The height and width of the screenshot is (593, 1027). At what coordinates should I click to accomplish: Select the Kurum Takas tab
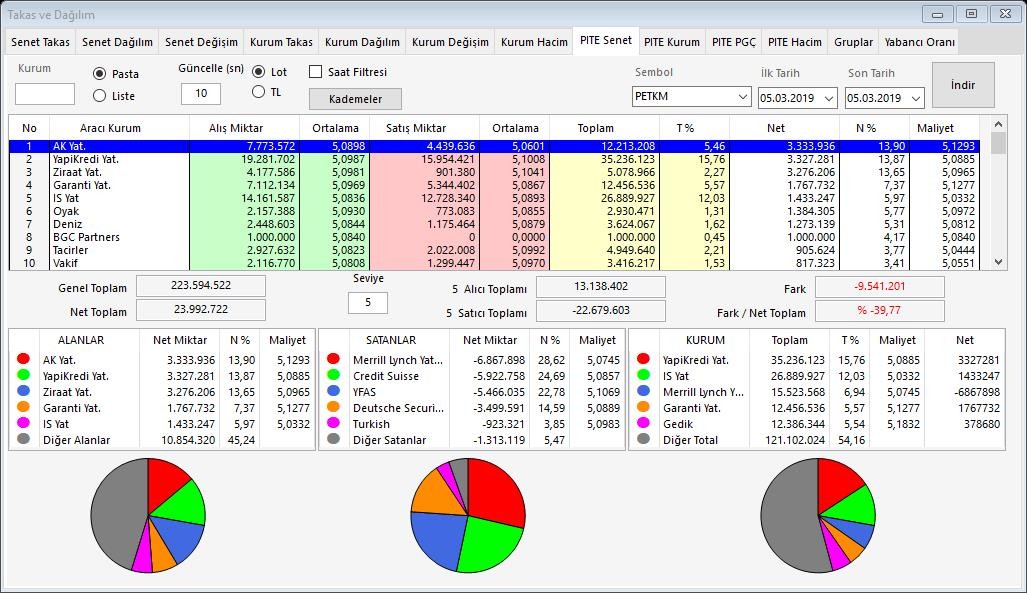(x=281, y=42)
